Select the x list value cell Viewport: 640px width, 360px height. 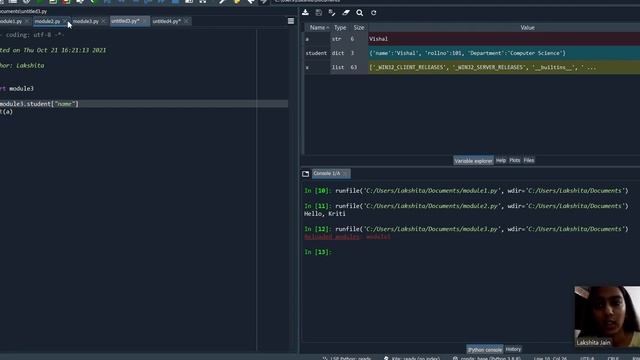click(504, 68)
